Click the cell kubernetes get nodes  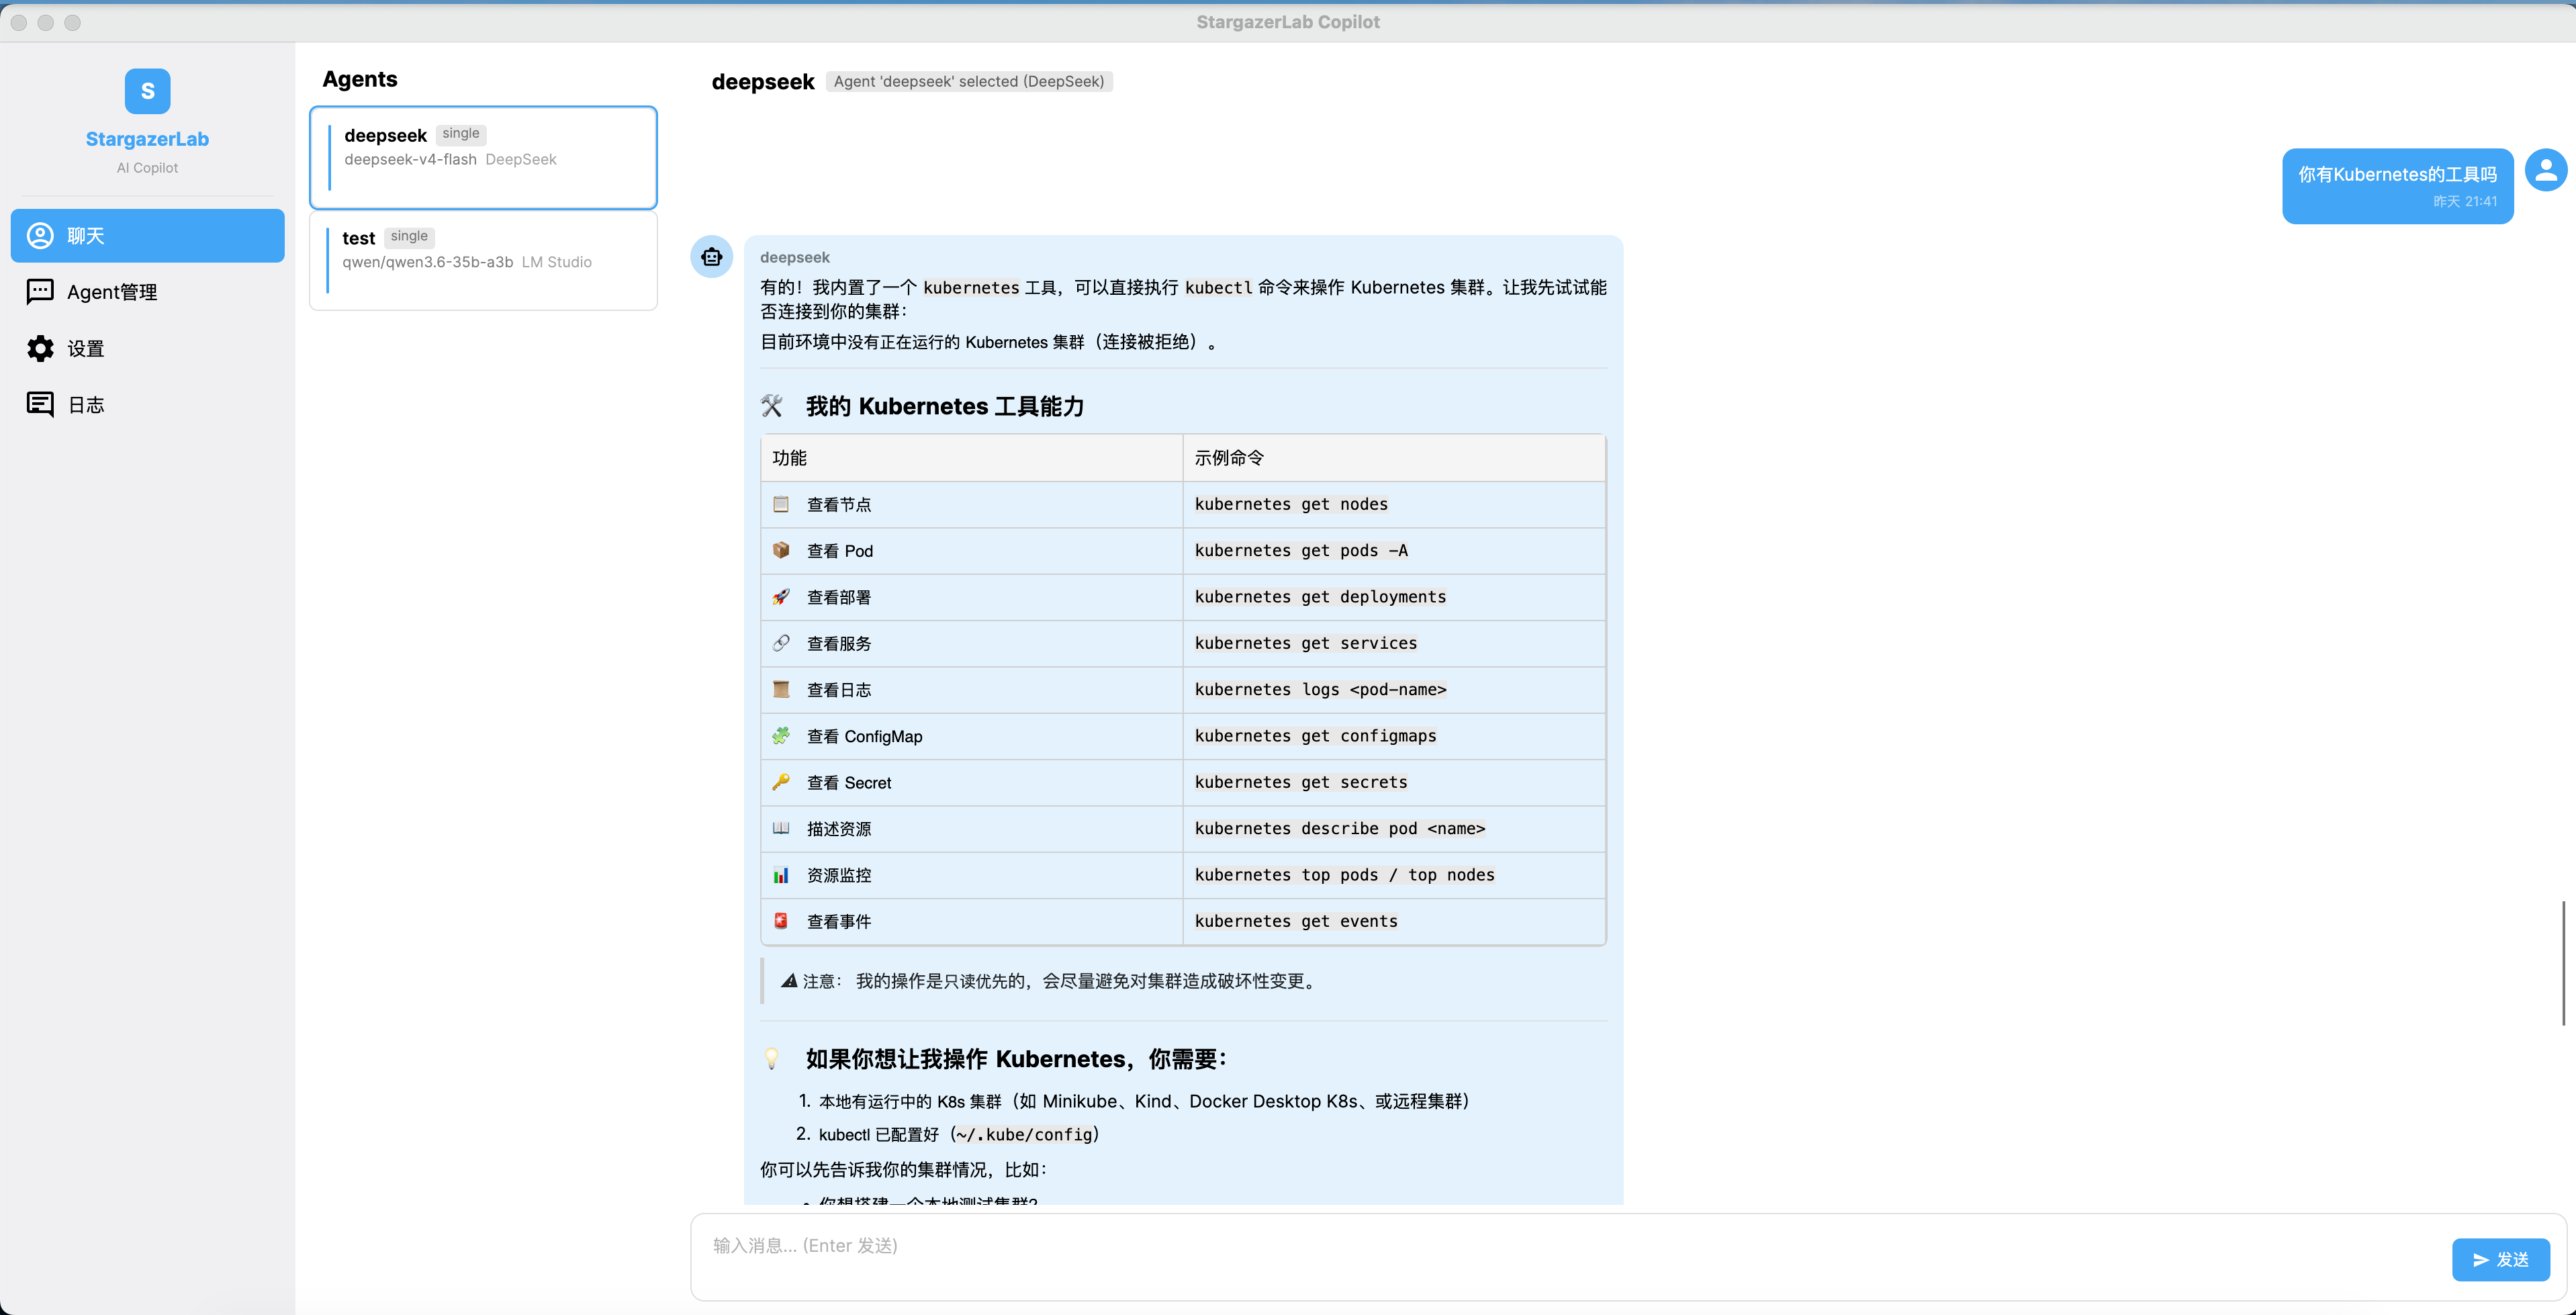click(x=1394, y=504)
